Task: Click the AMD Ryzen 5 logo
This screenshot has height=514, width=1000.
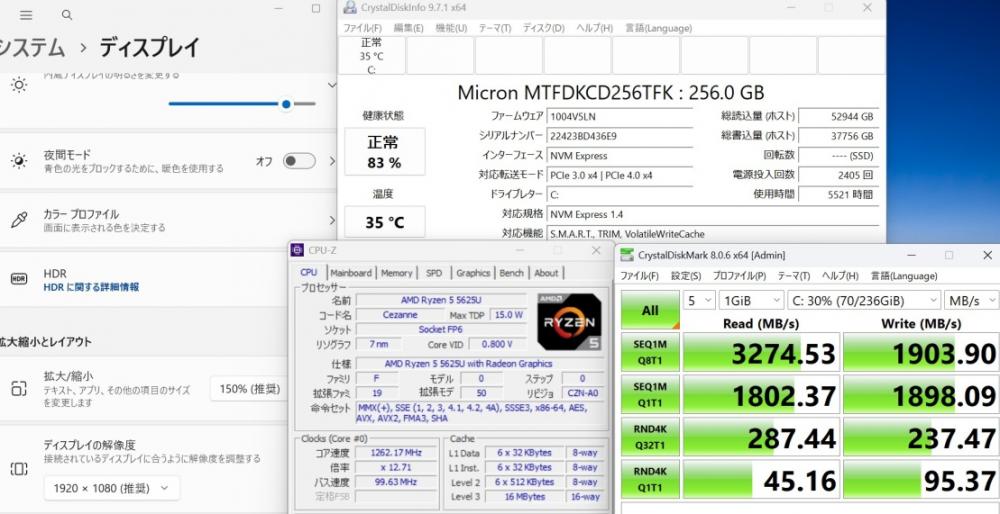Action: (x=569, y=321)
